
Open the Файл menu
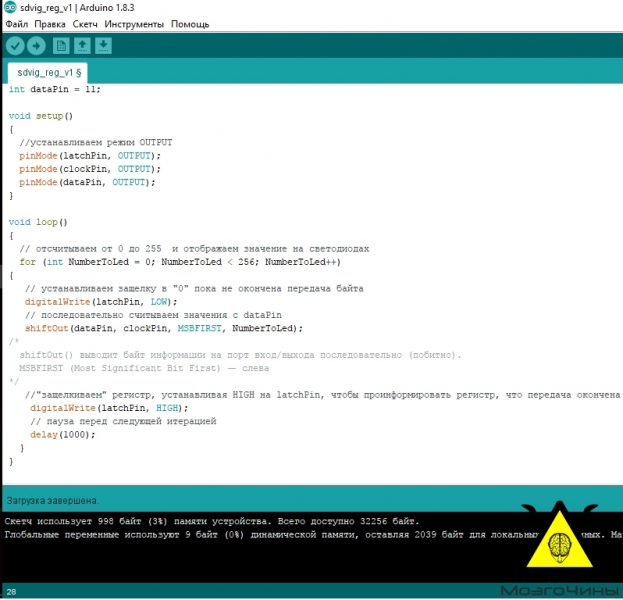tap(17, 24)
